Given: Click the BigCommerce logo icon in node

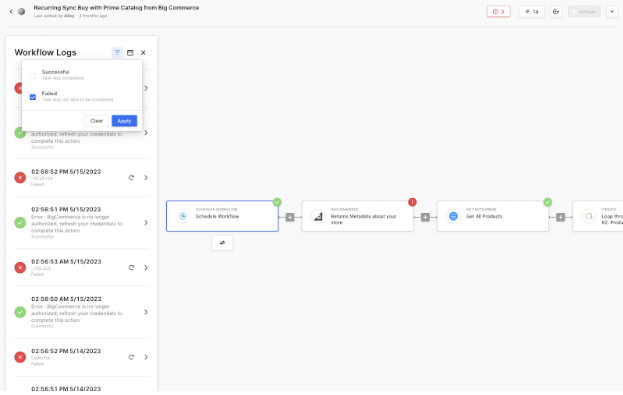Looking at the screenshot, I should [x=318, y=216].
